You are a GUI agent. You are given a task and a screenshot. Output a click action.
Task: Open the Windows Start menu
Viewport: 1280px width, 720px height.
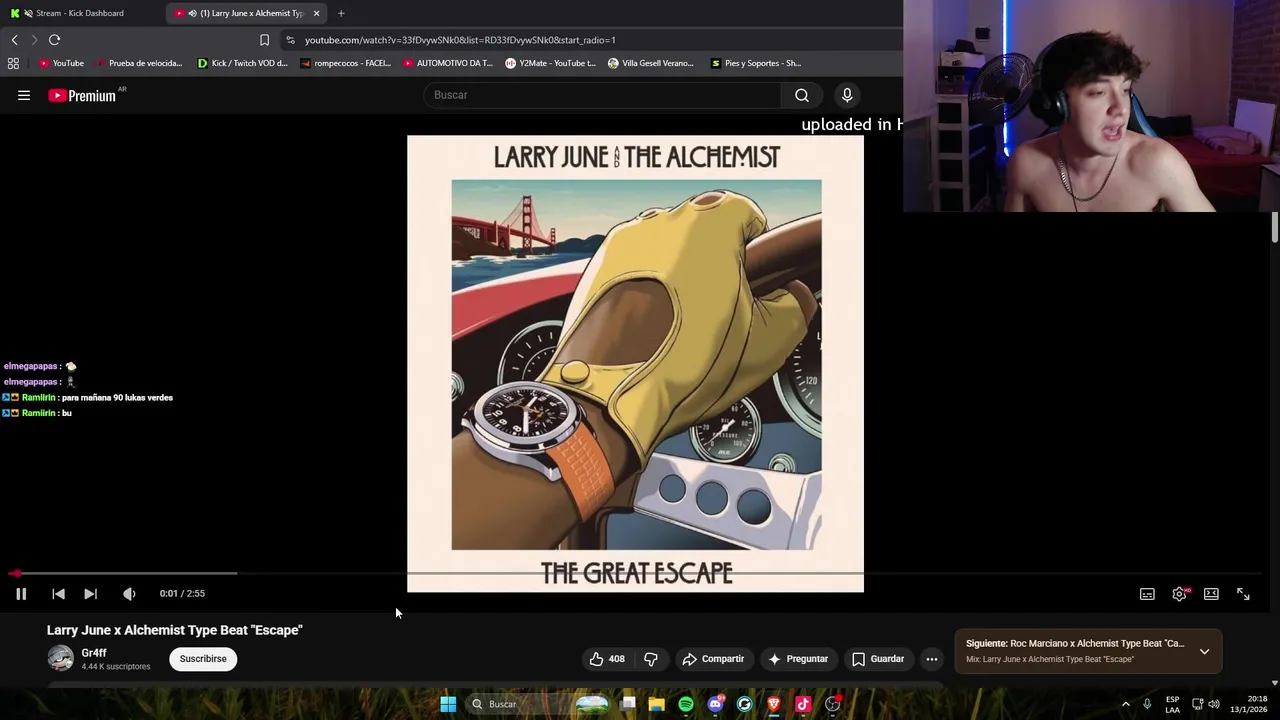tap(448, 704)
